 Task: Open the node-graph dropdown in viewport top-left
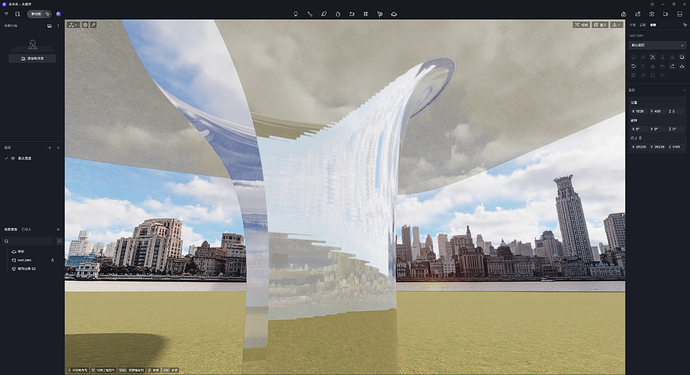(73, 25)
